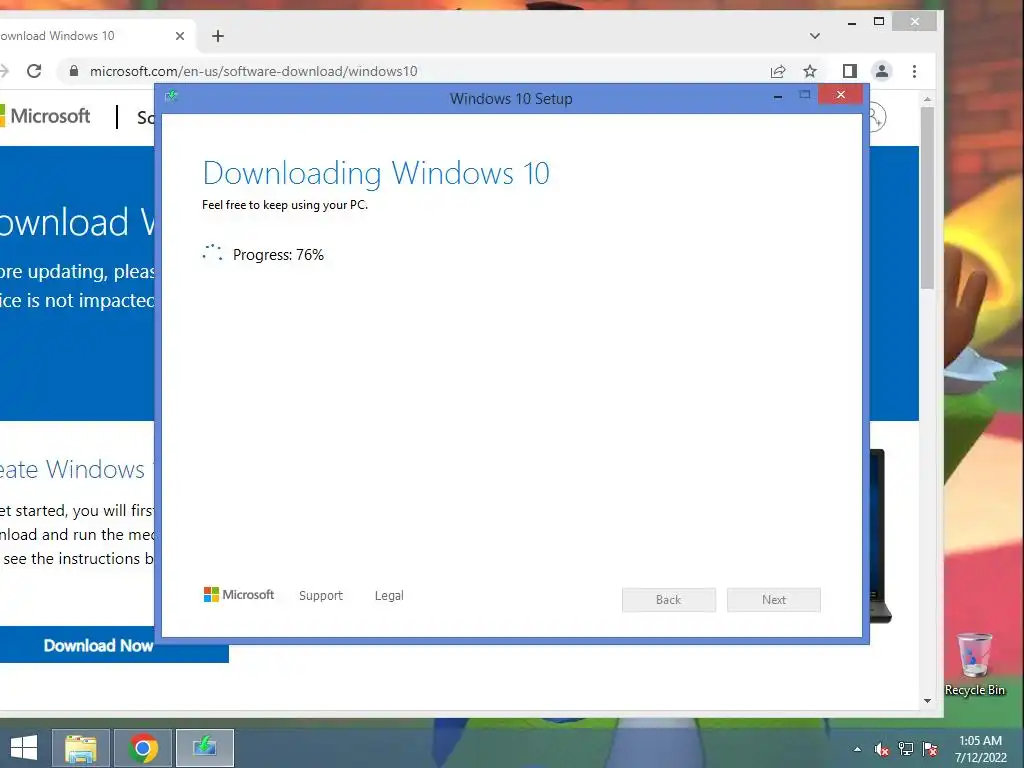Minimize the Chrome window

(852, 23)
